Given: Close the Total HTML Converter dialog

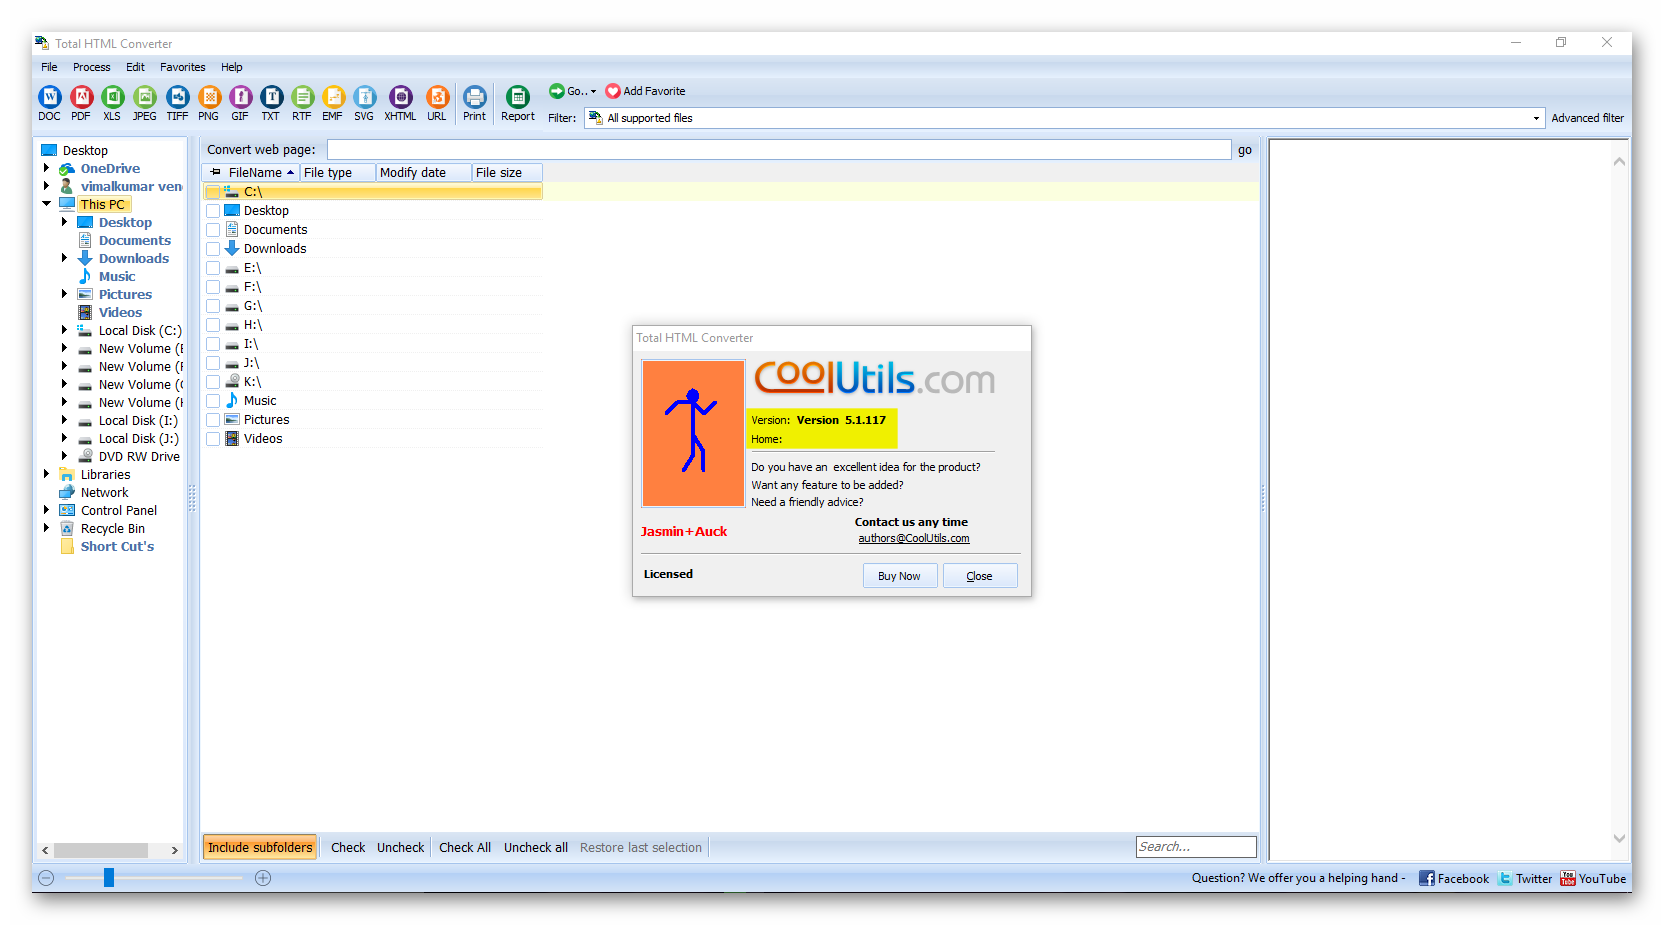Looking at the screenshot, I should 980,576.
